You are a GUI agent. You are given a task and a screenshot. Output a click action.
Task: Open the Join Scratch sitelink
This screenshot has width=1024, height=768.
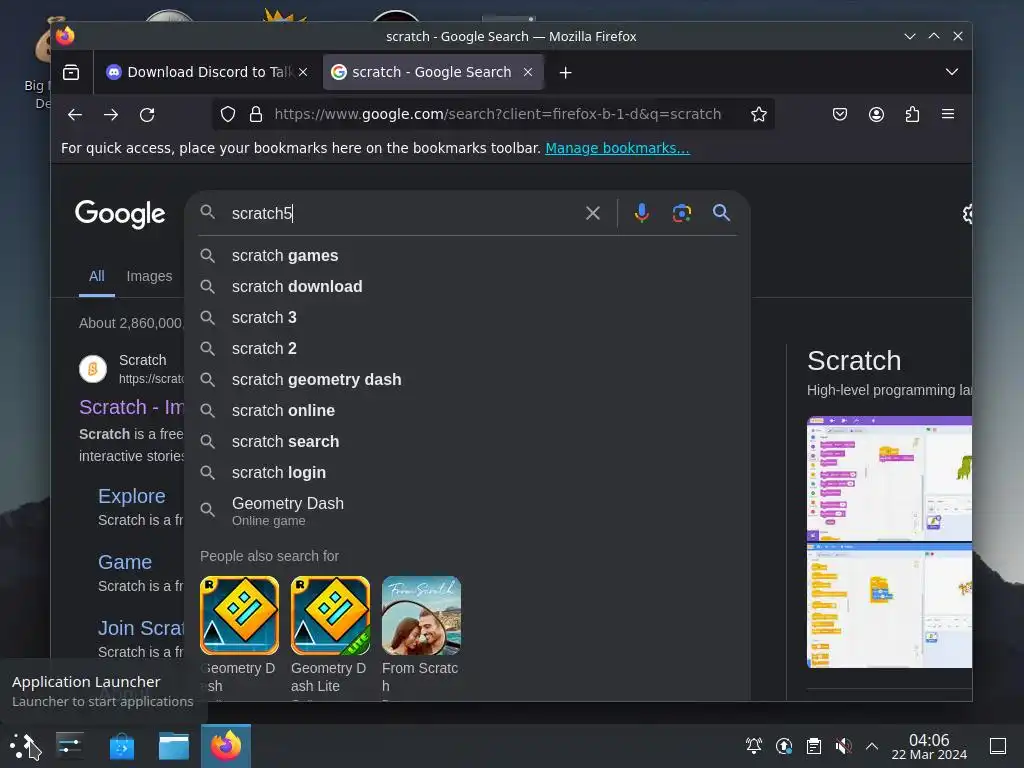pyautogui.click(x=141, y=628)
